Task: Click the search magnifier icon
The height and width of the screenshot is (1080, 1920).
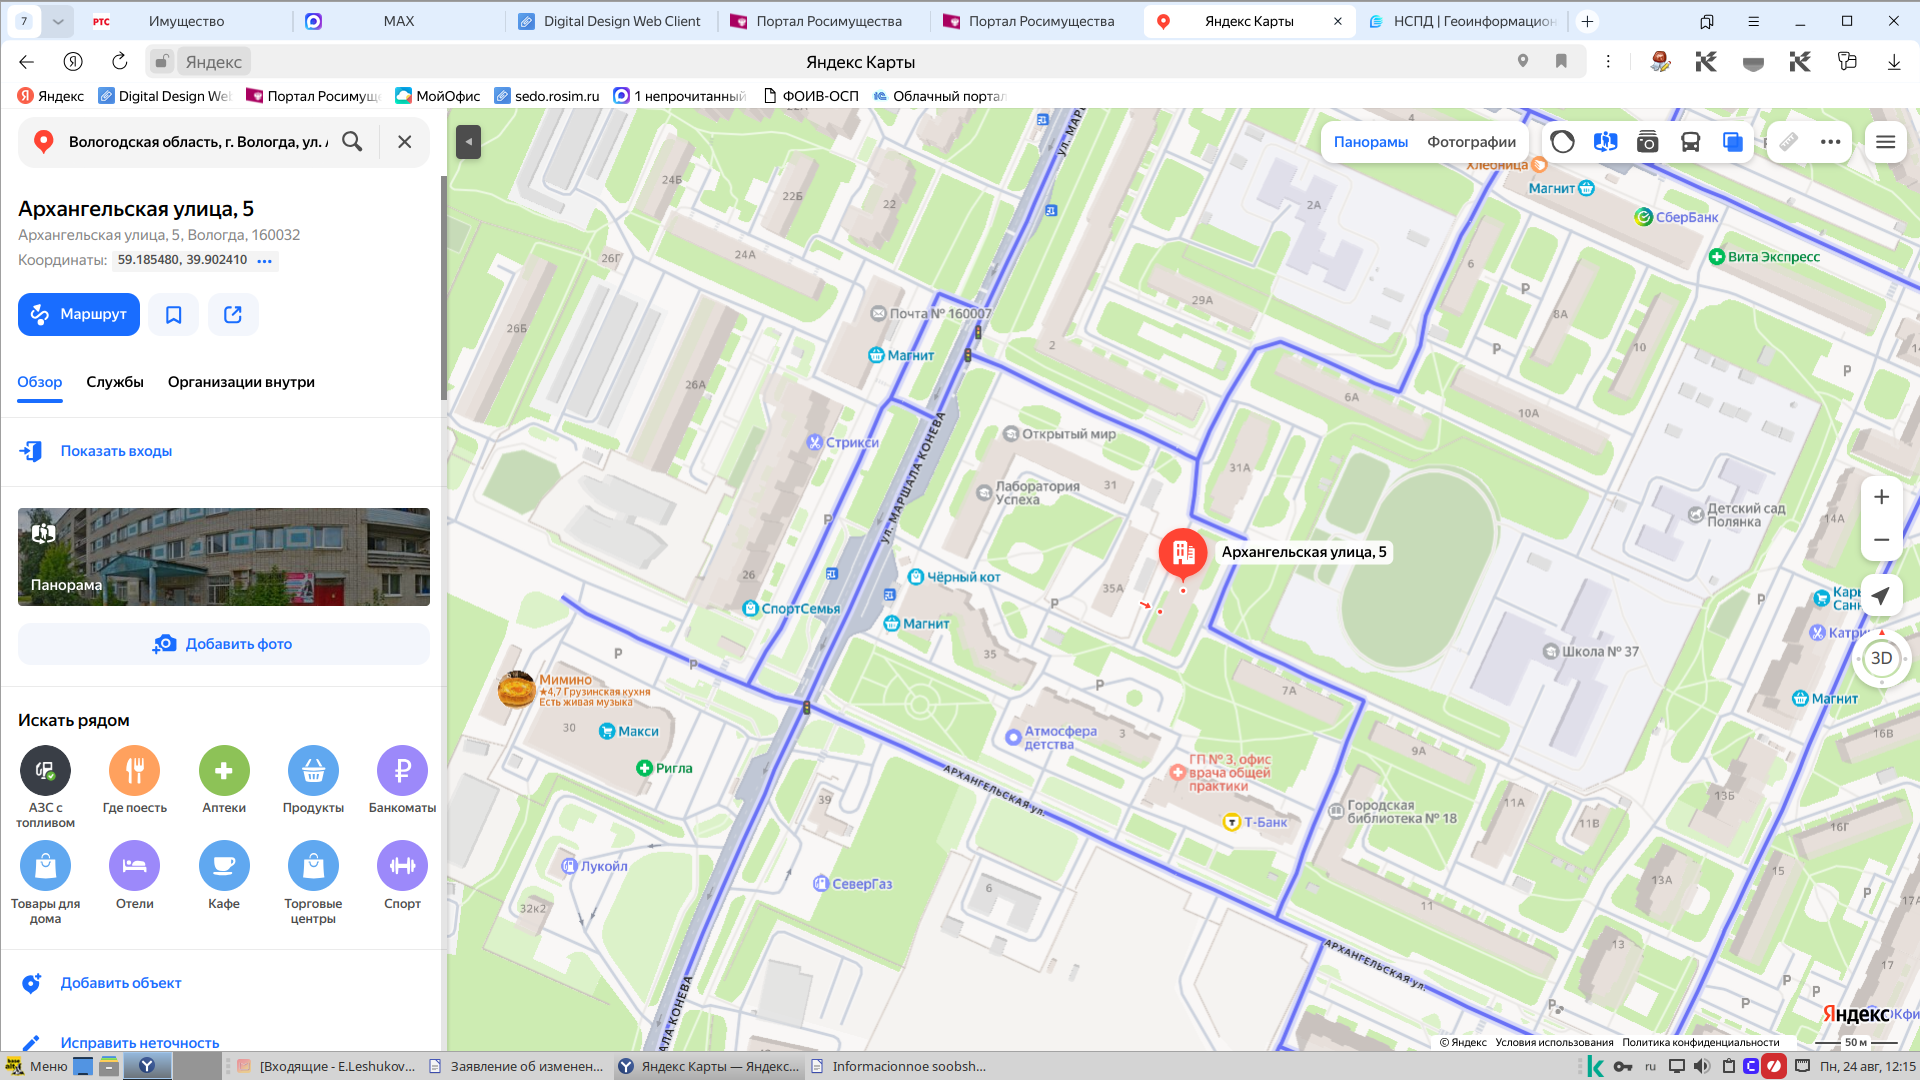Action: point(352,141)
